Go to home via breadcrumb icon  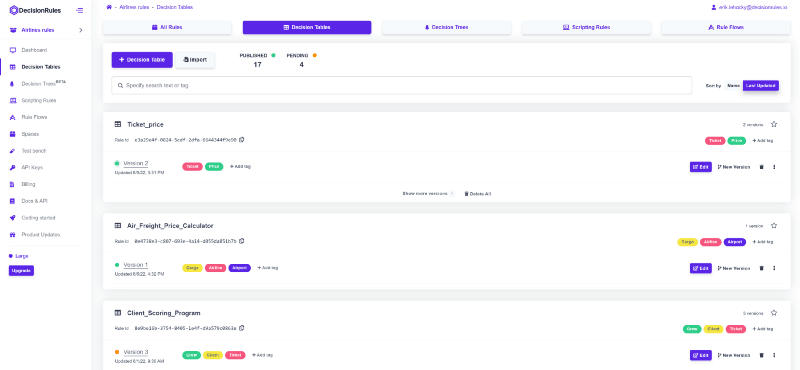[109, 7]
